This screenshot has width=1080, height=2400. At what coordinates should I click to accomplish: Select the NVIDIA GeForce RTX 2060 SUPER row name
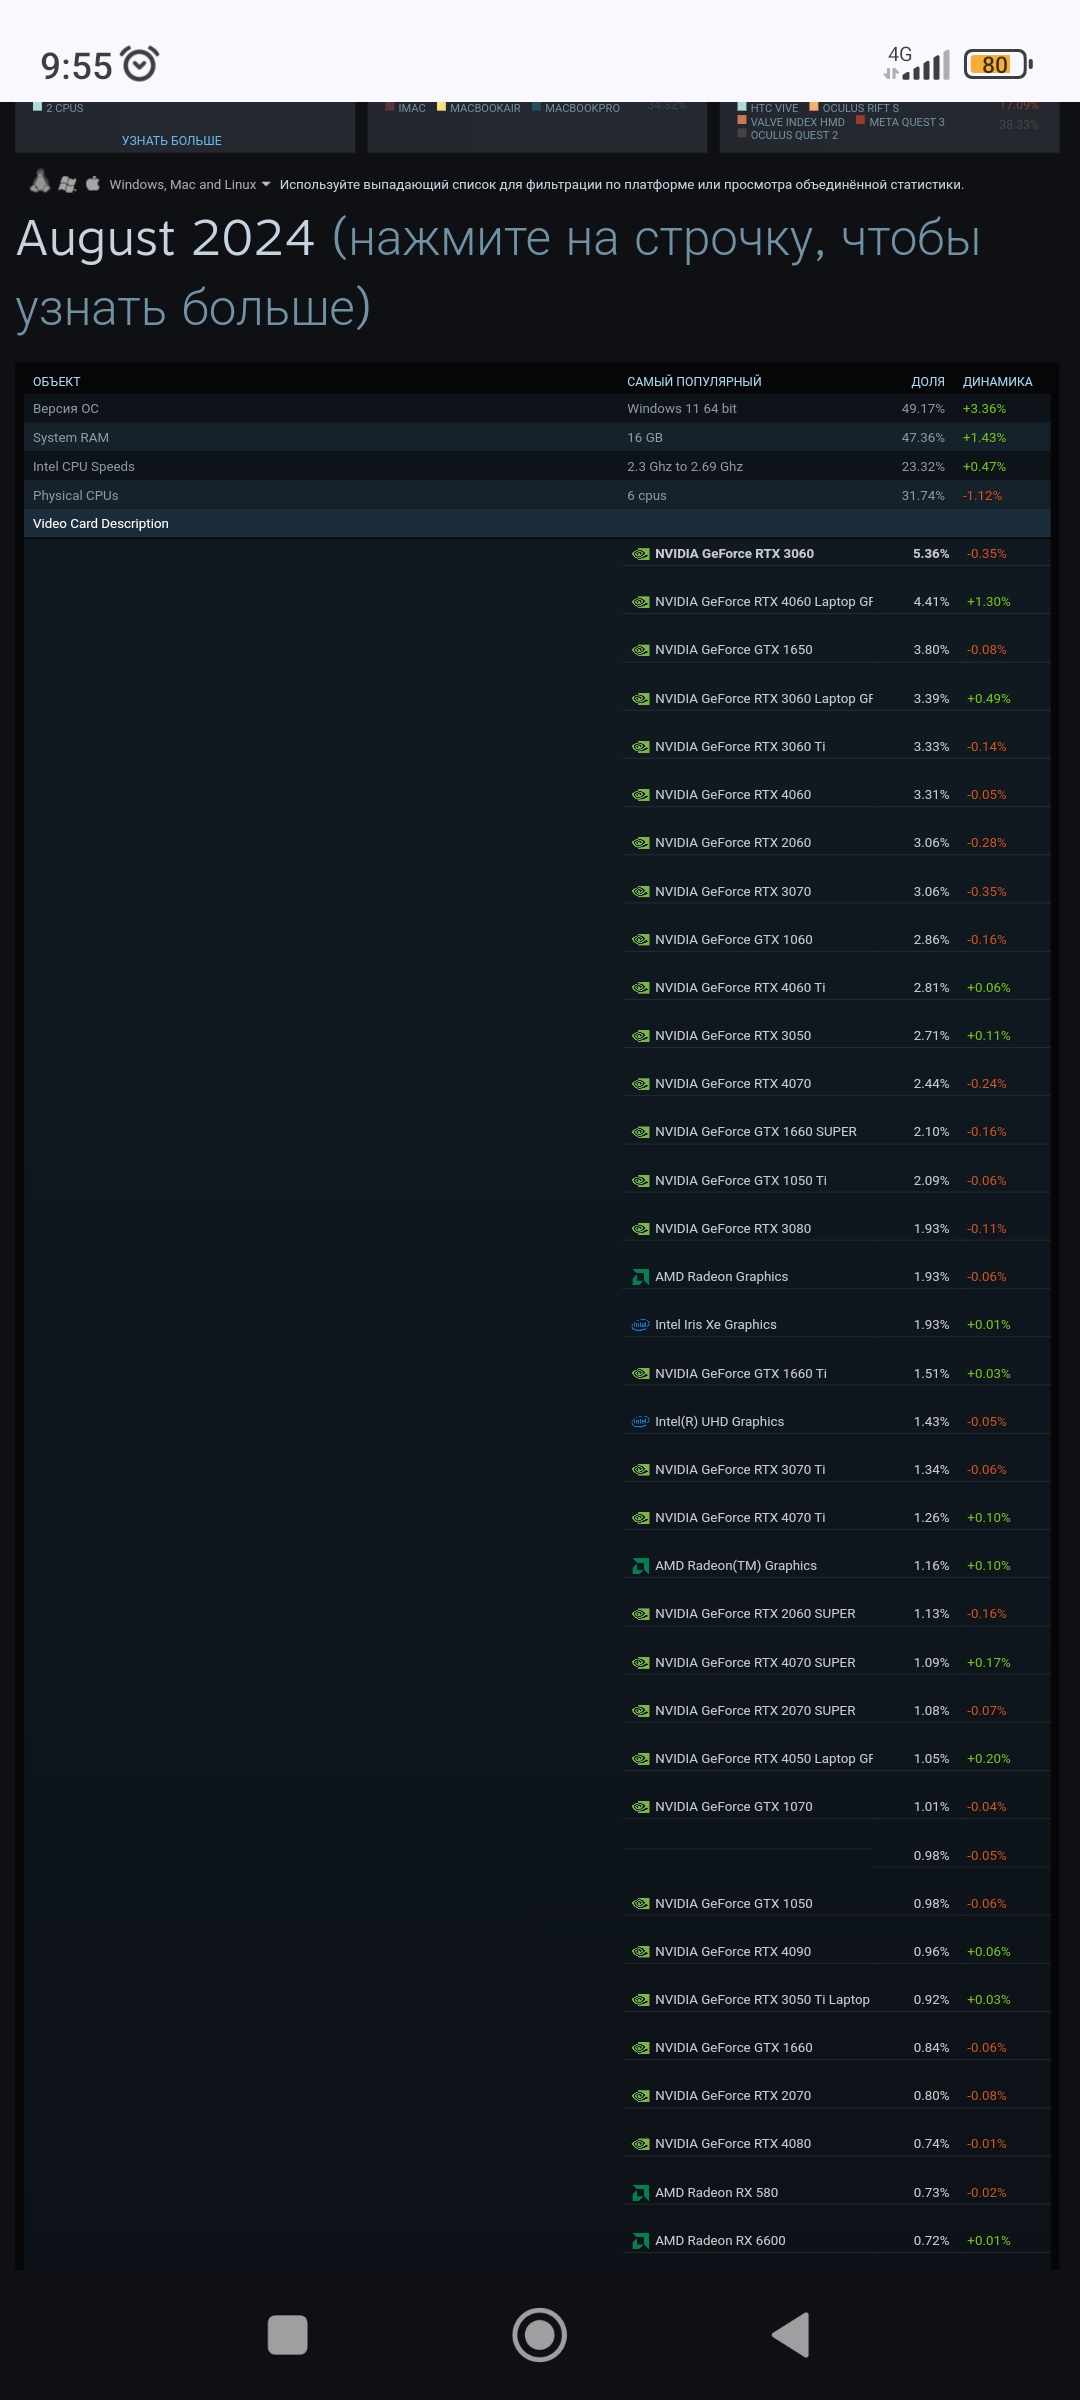pos(755,1614)
